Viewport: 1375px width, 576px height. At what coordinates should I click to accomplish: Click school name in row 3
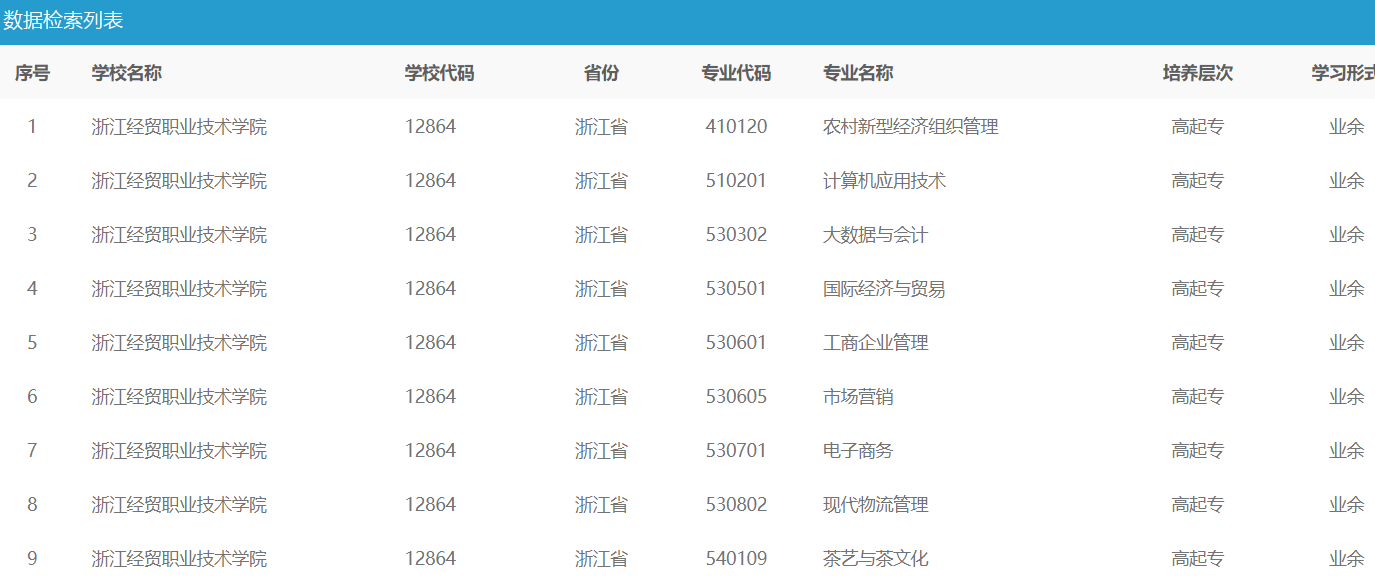click(179, 235)
